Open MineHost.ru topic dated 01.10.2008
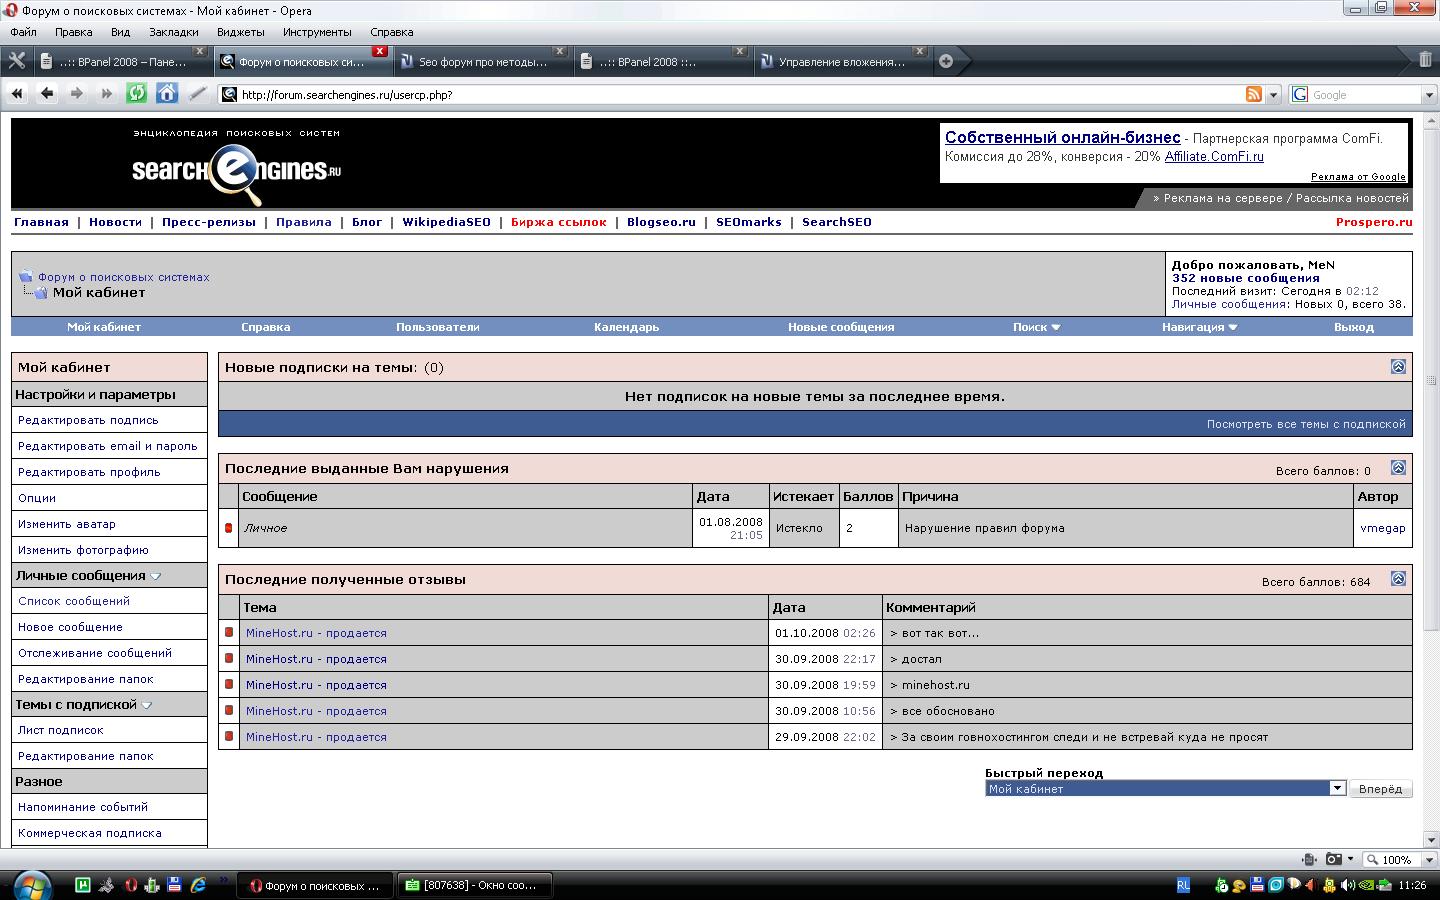1440x900 pixels. point(316,633)
